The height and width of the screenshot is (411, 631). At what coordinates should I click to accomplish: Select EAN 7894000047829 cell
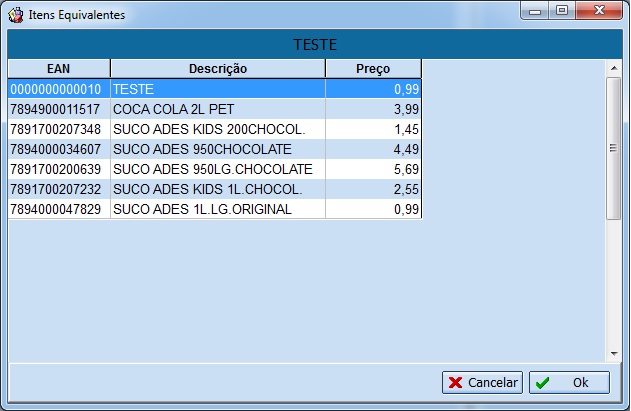click(x=59, y=209)
